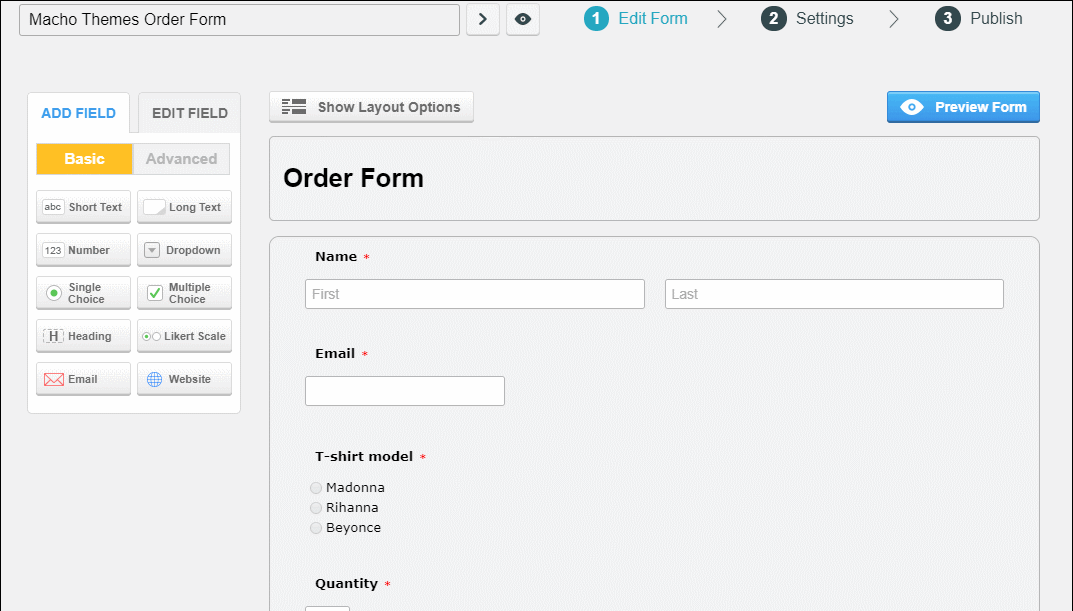Viewport: 1073px width, 611px height.
Task: Click the chevron between Settings and Publish
Action: pyautogui.click(x=893, y=18)
